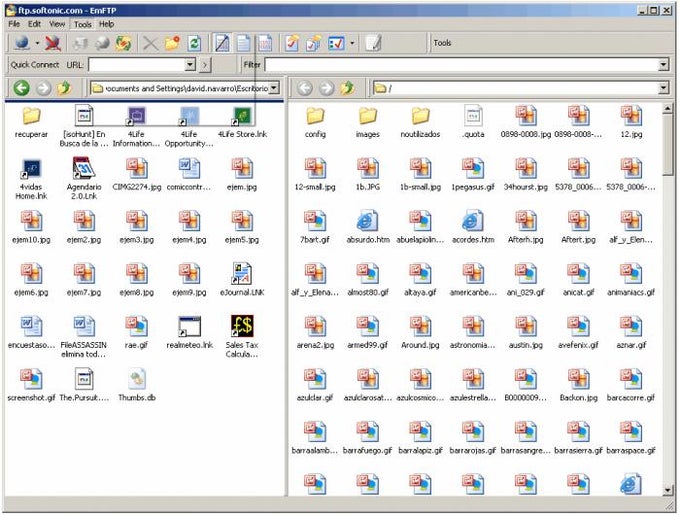Open the Help menu
Image resolution: width=680 pixels, height=515 pixels.
(x=106, y=24)
